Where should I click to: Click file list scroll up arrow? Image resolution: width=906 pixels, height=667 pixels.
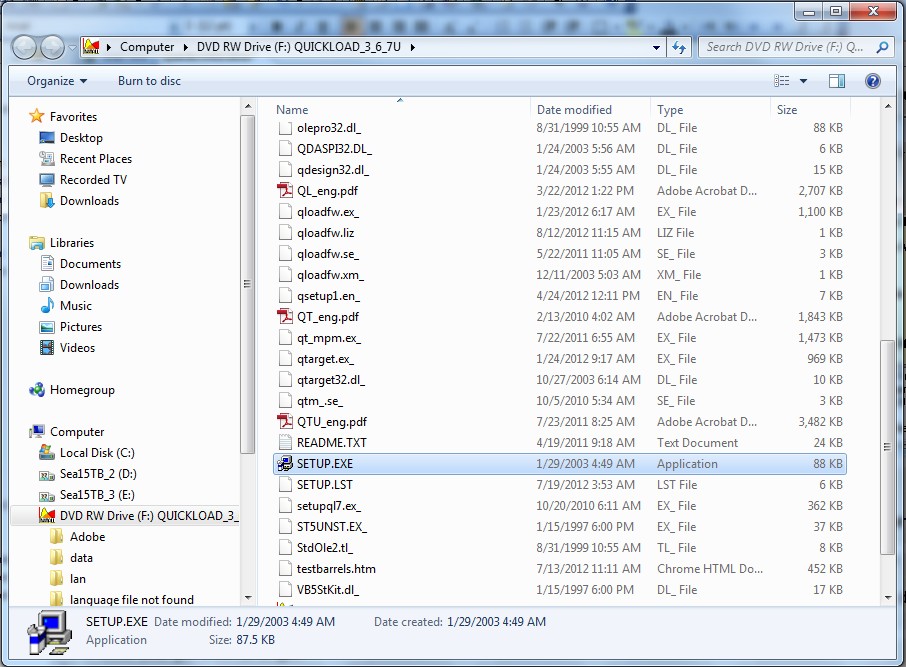click(888, 106)
